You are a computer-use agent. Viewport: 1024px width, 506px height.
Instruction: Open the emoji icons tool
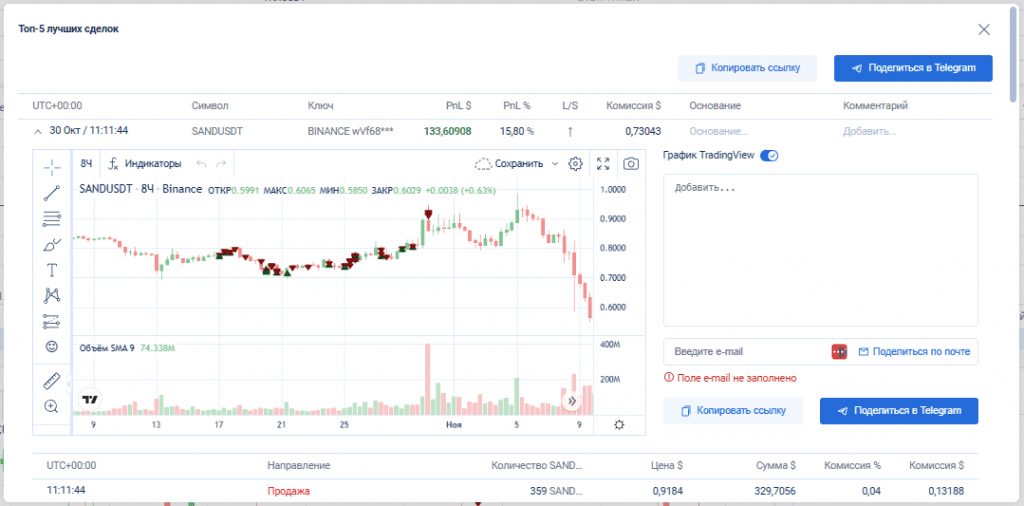52,346
